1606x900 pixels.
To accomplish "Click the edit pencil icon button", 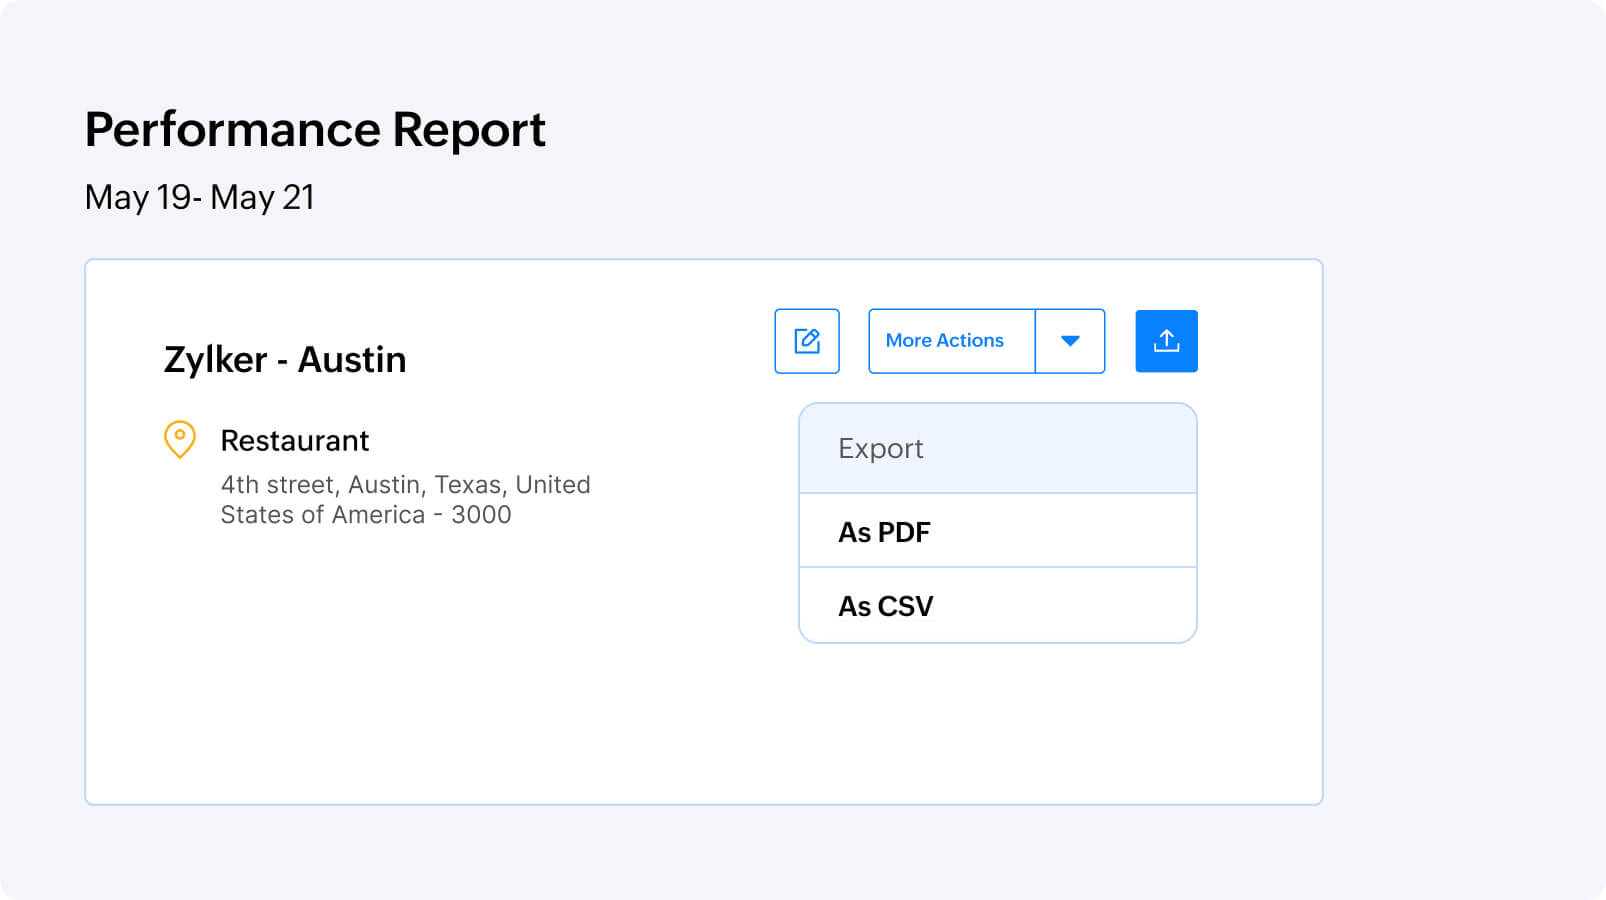I will (x=806, y=341).
